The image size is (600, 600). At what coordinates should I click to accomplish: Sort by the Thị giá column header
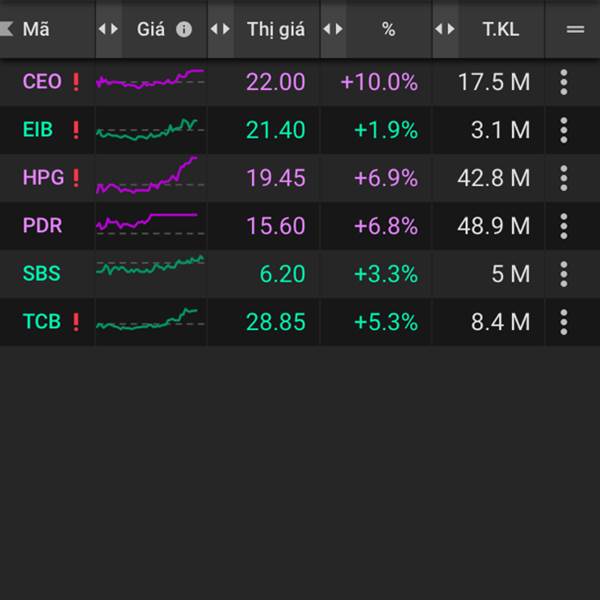coord(276,30)
